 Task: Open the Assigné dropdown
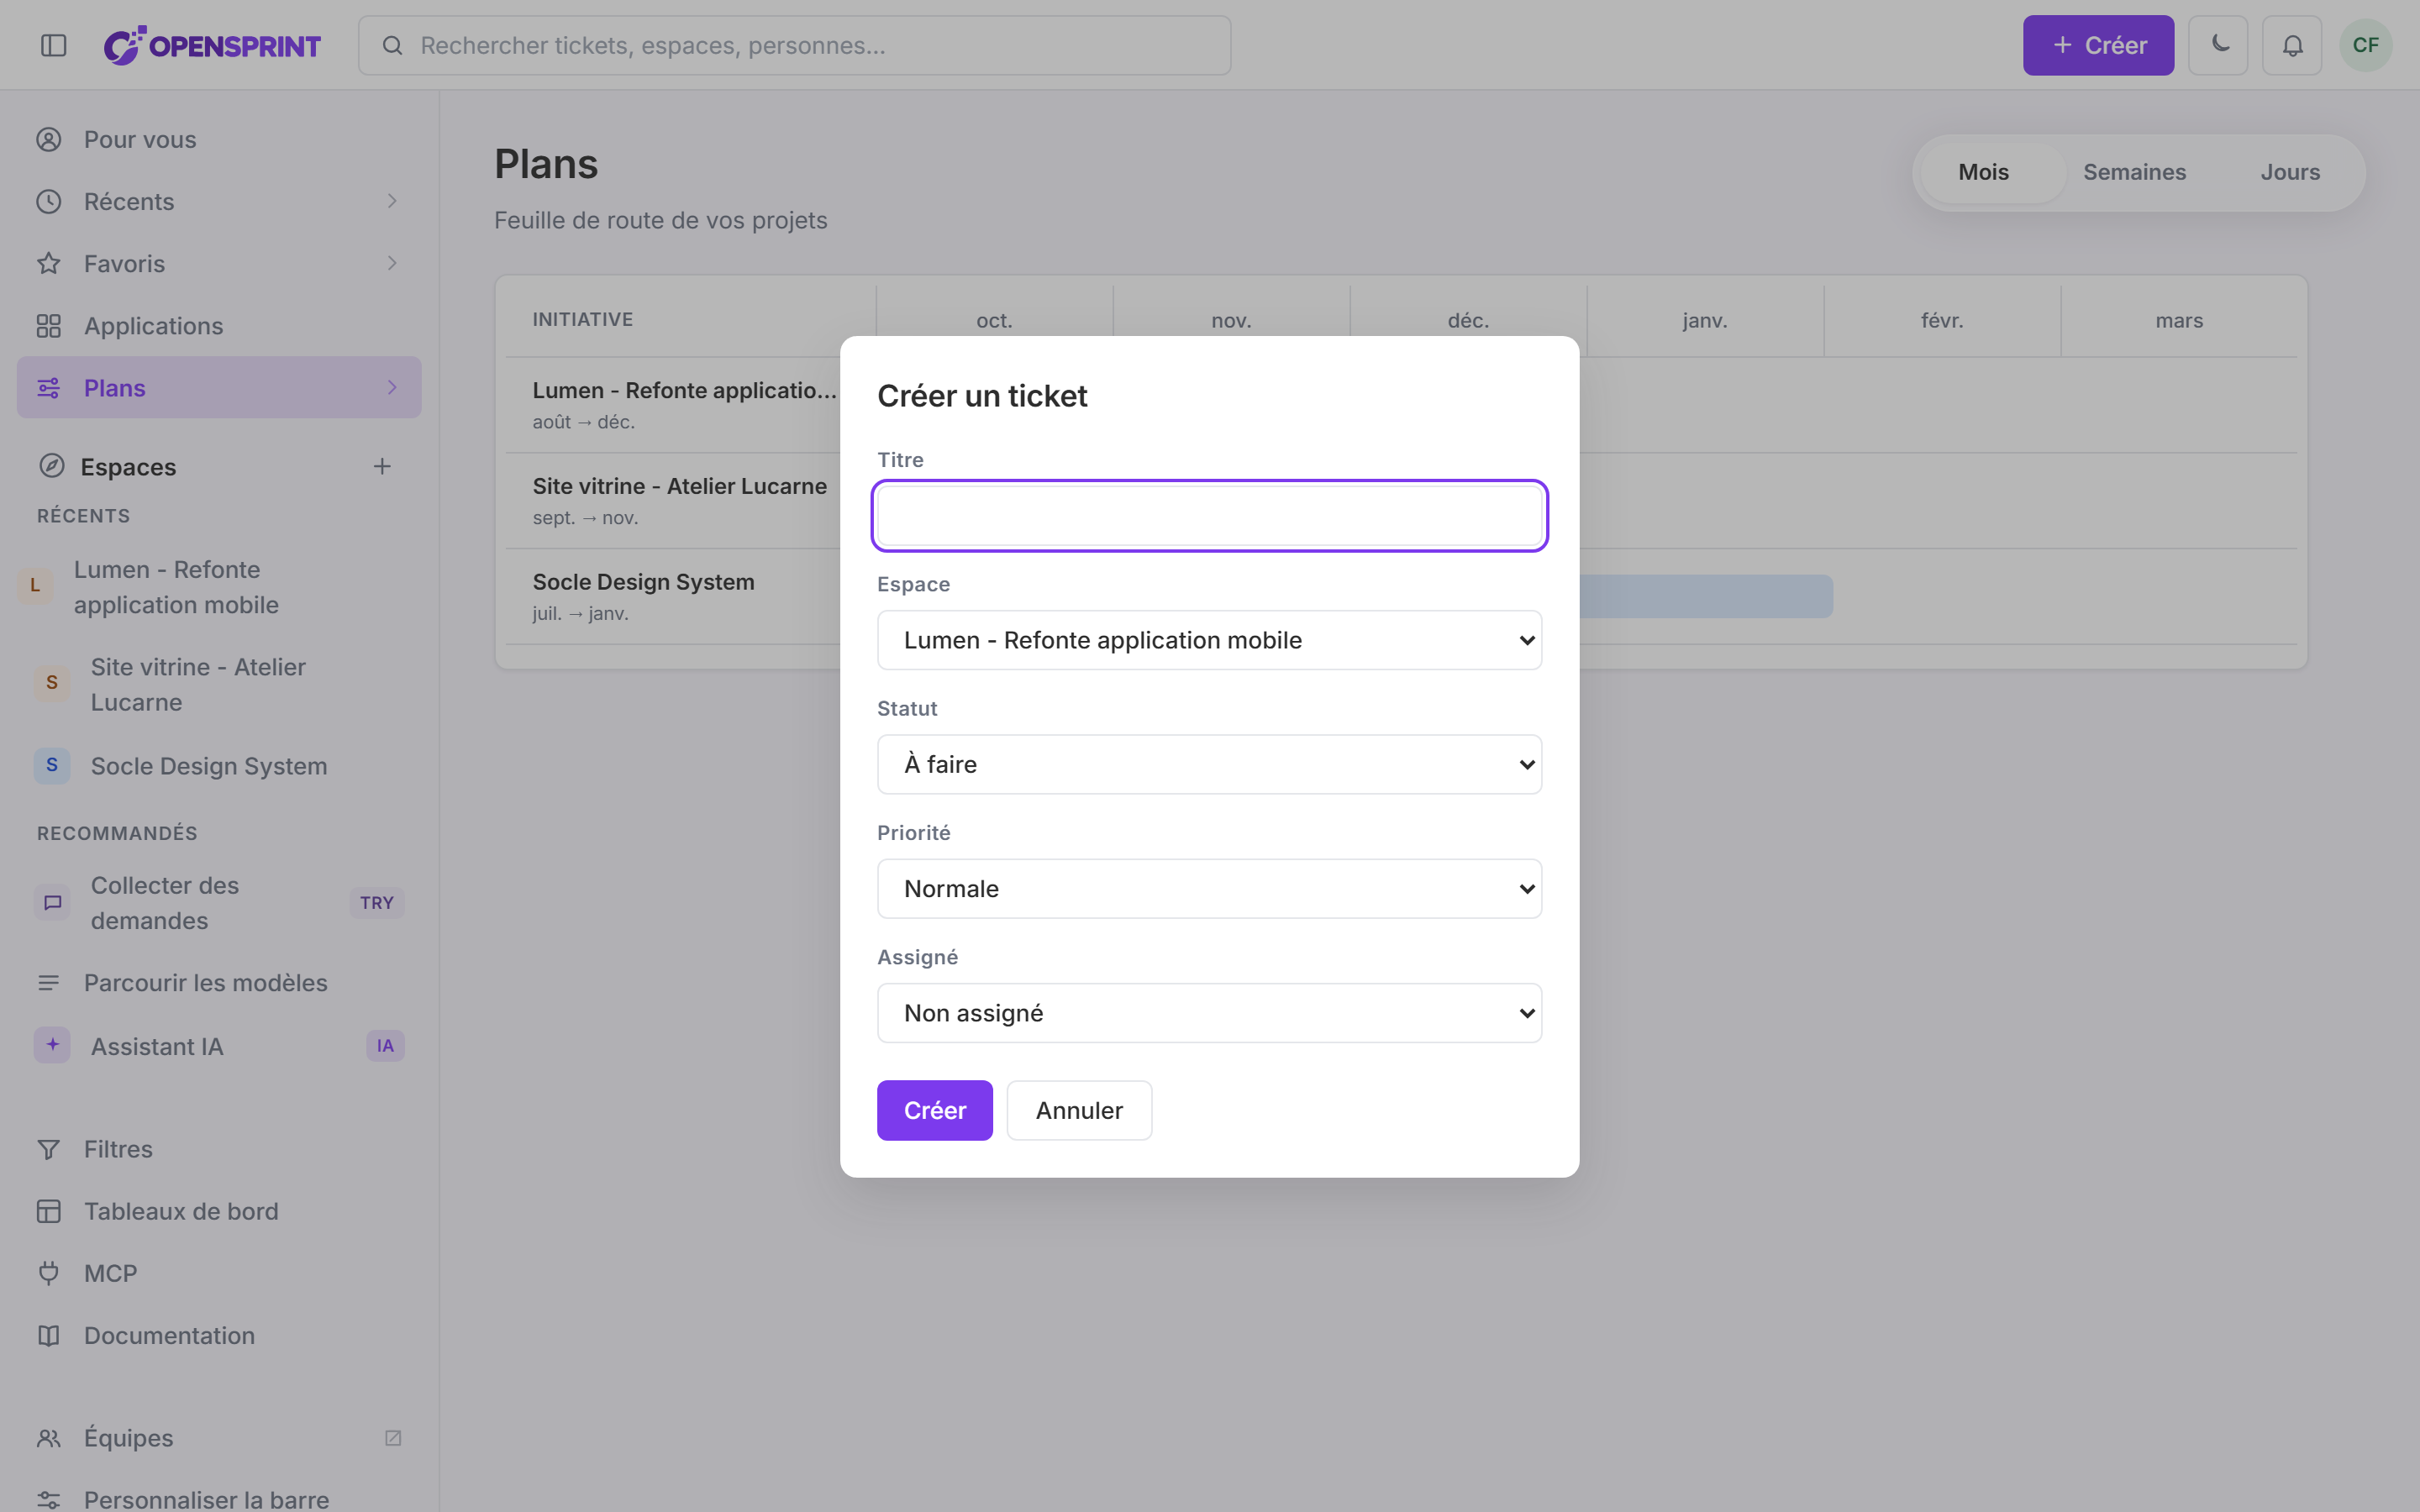[x=1209, y=1013]
